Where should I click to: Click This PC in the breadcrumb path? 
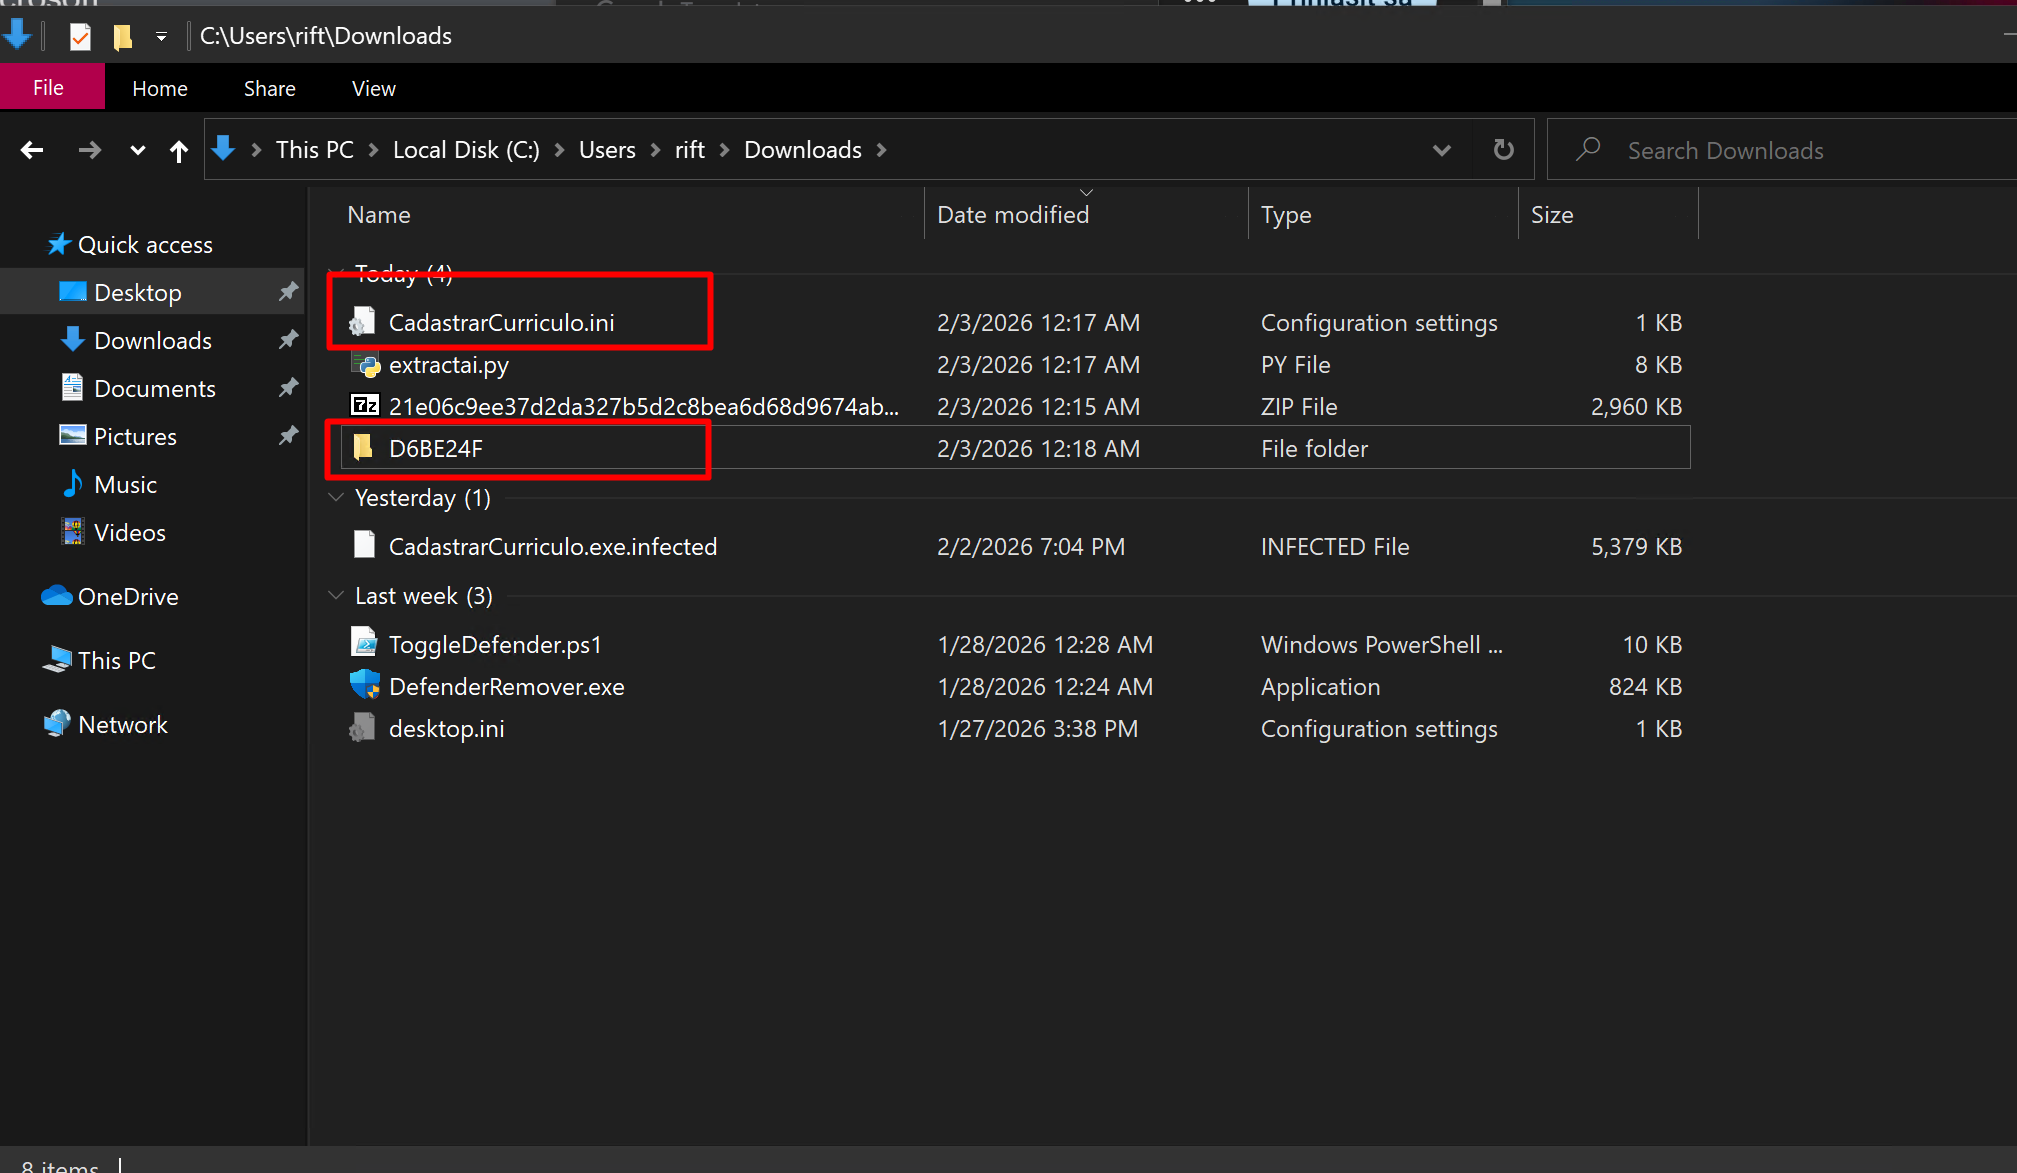point(315,150)
